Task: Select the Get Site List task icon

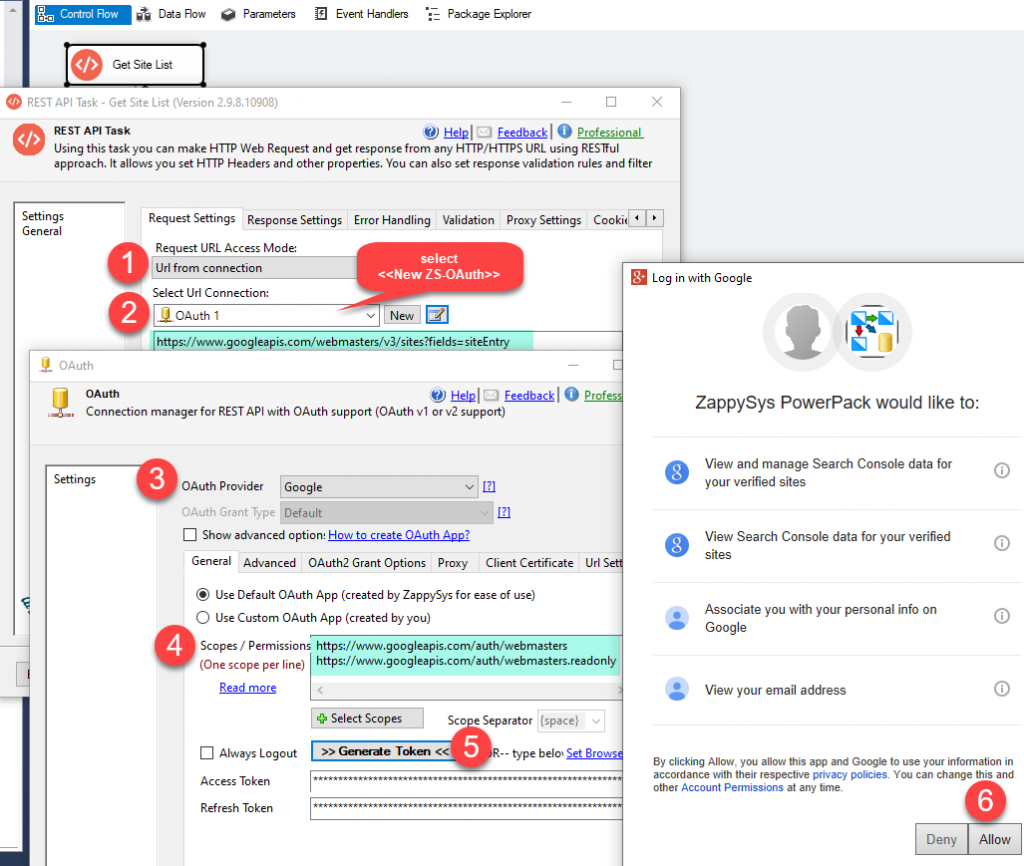Action: pos(87,63)
